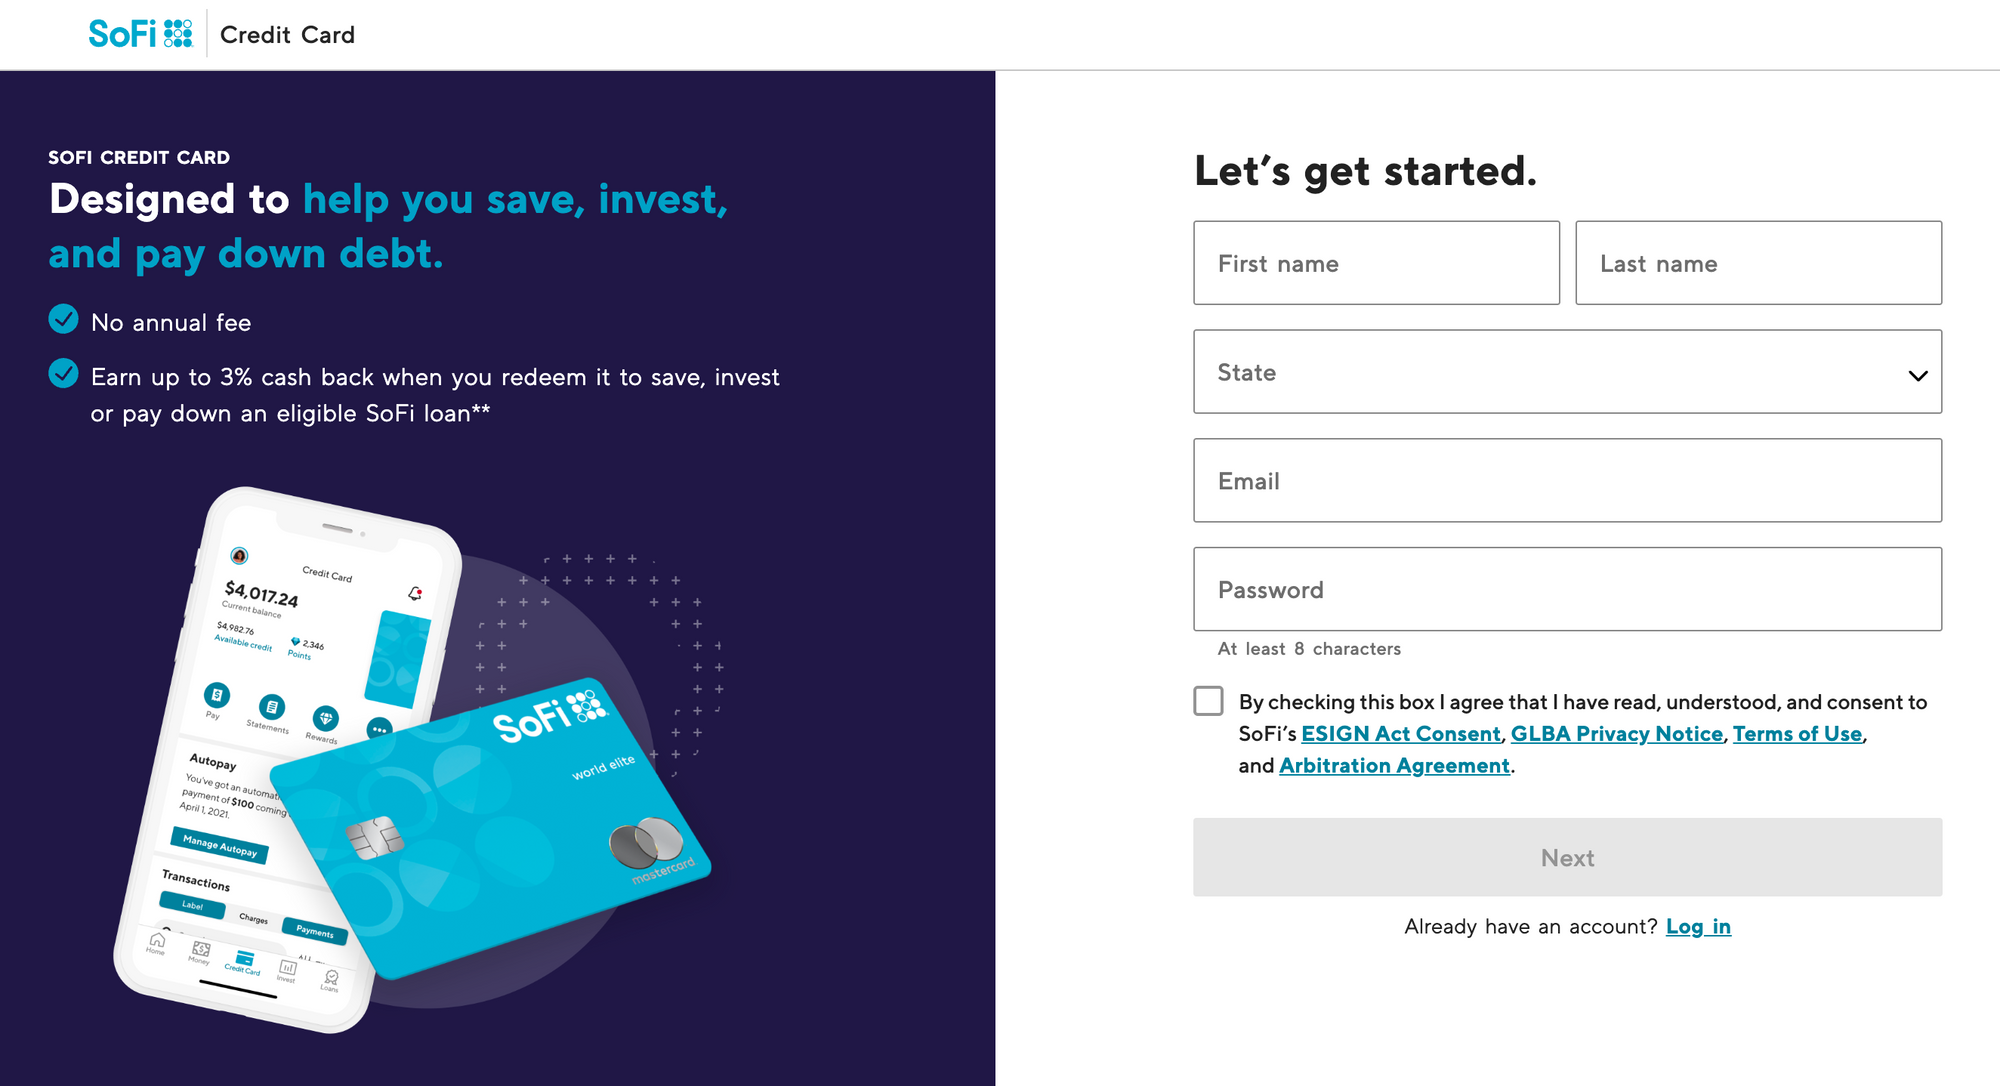The image size is (2000, 1086).
Task: Click the SoFi logo in header
Action: [140, 34]
